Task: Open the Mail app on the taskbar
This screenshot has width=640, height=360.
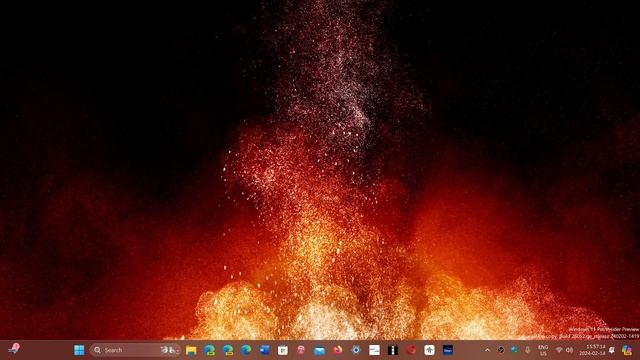Action: tap(320, 350)
